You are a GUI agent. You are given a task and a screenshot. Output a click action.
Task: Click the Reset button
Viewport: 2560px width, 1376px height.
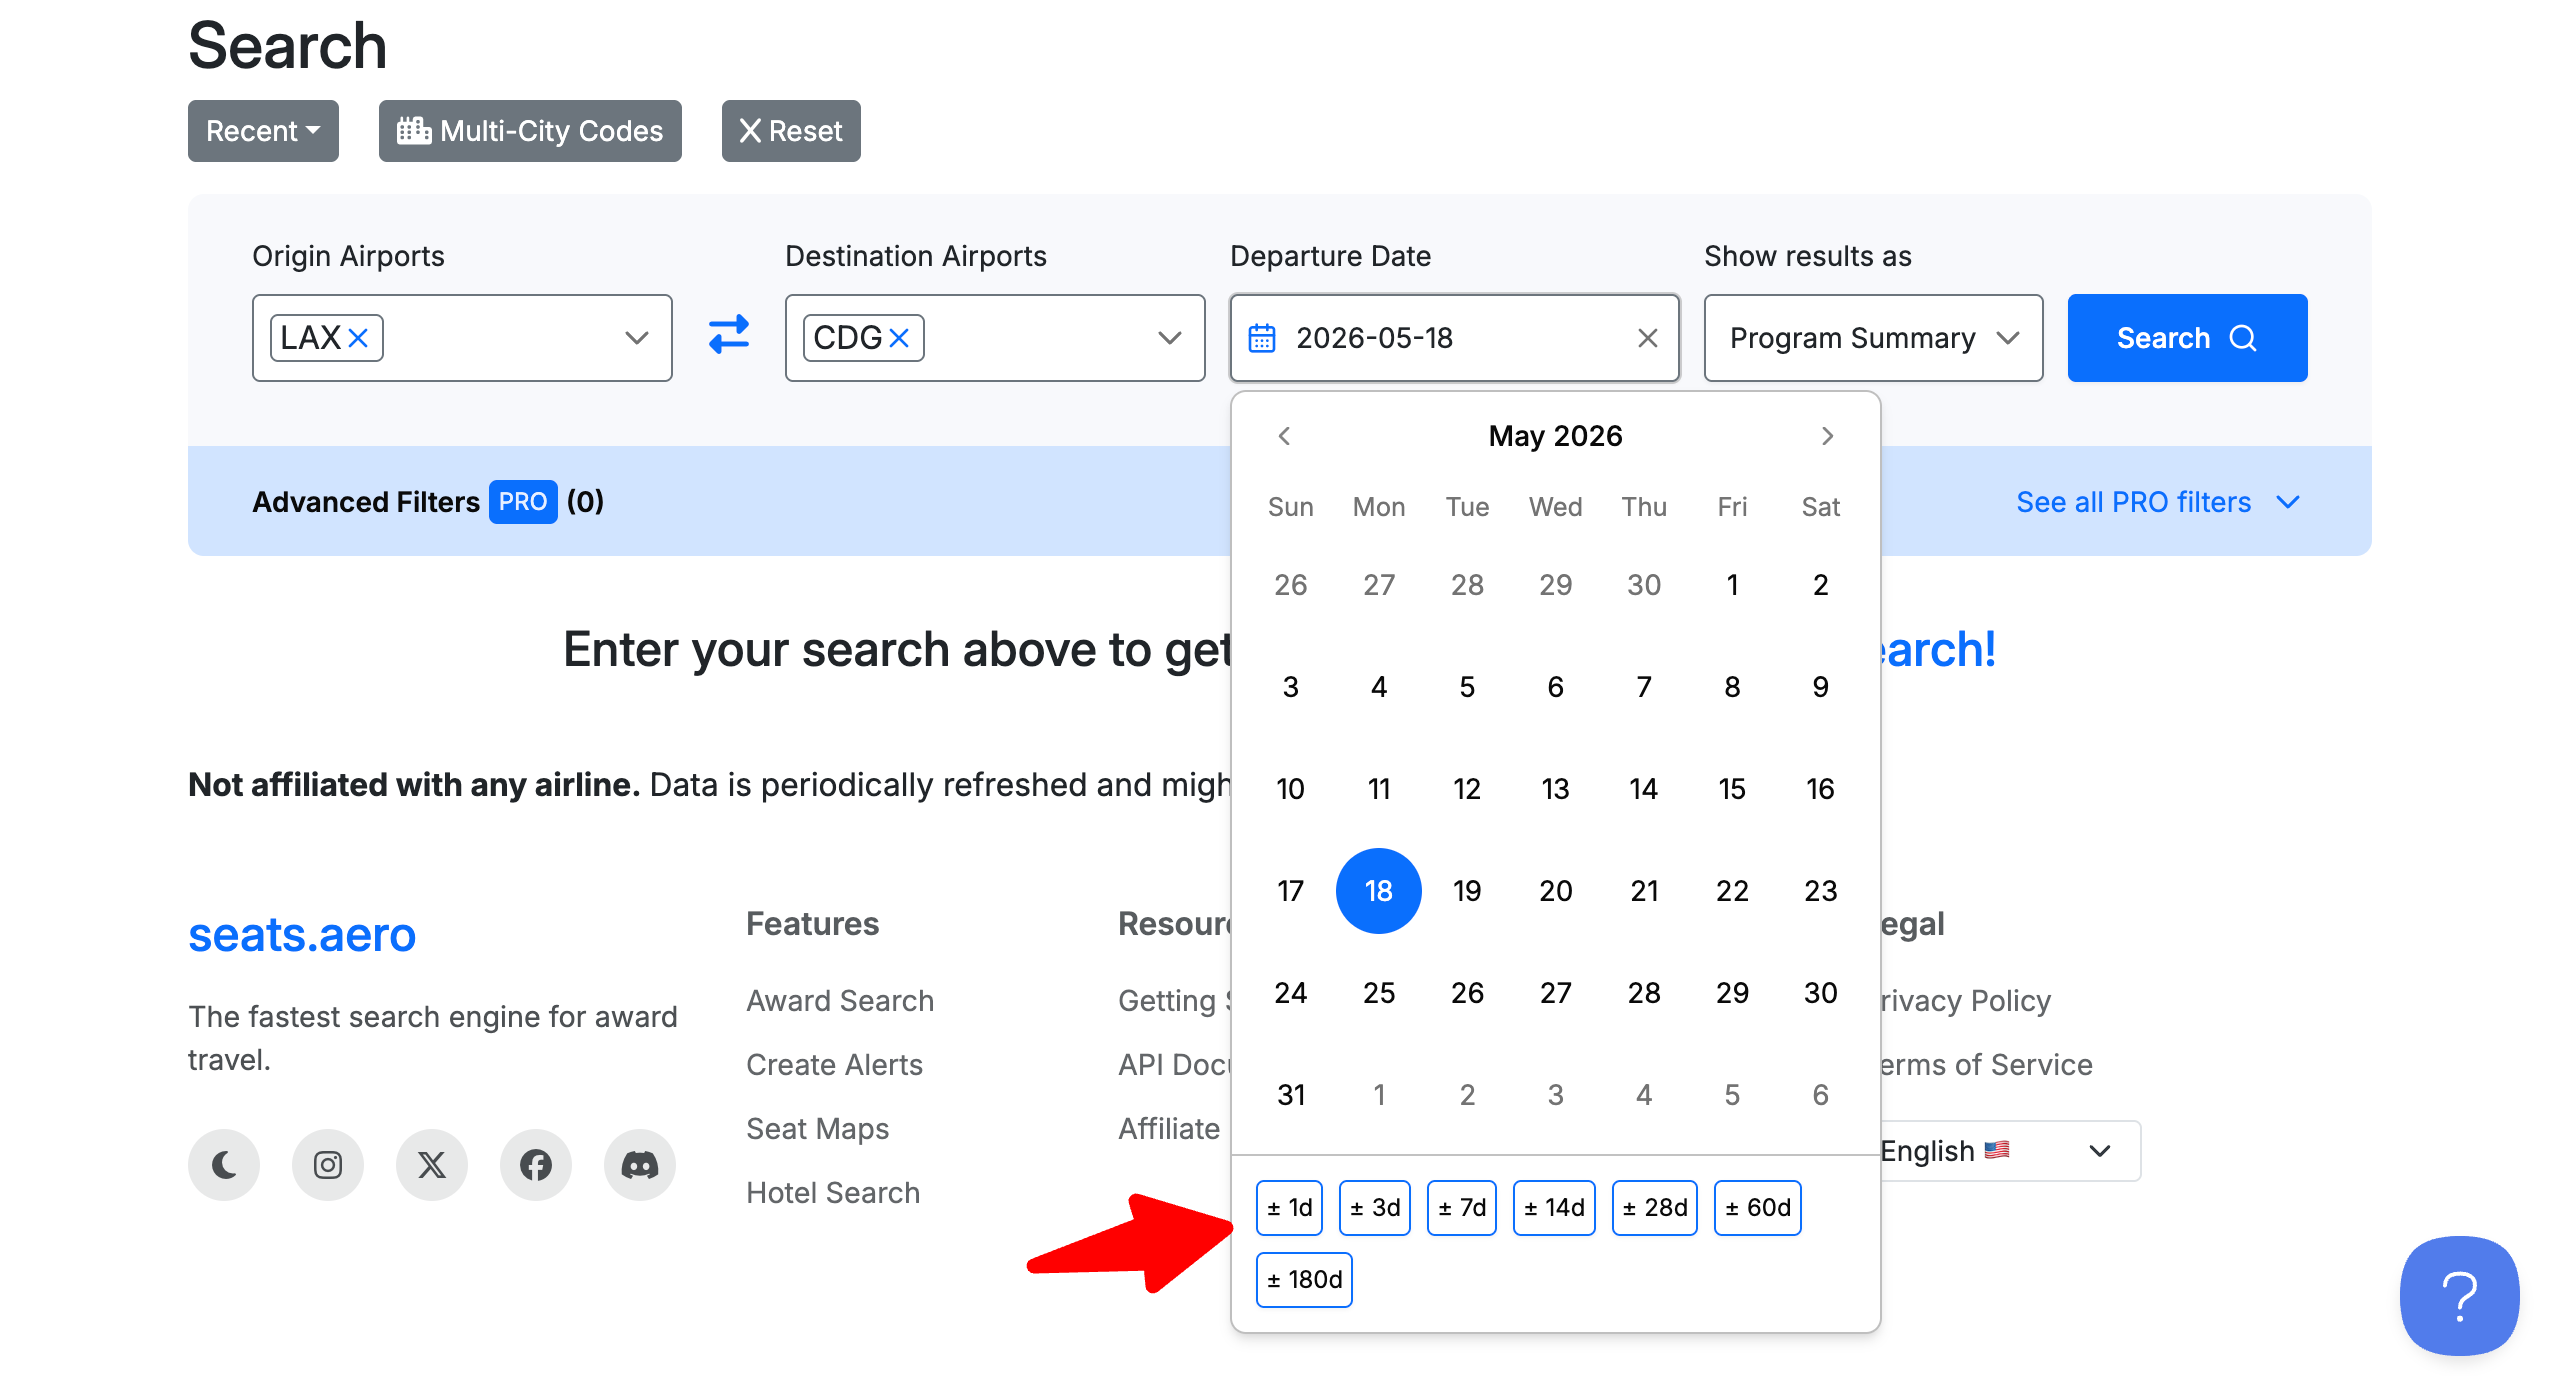pyautogui.click(x=791, y=131)
